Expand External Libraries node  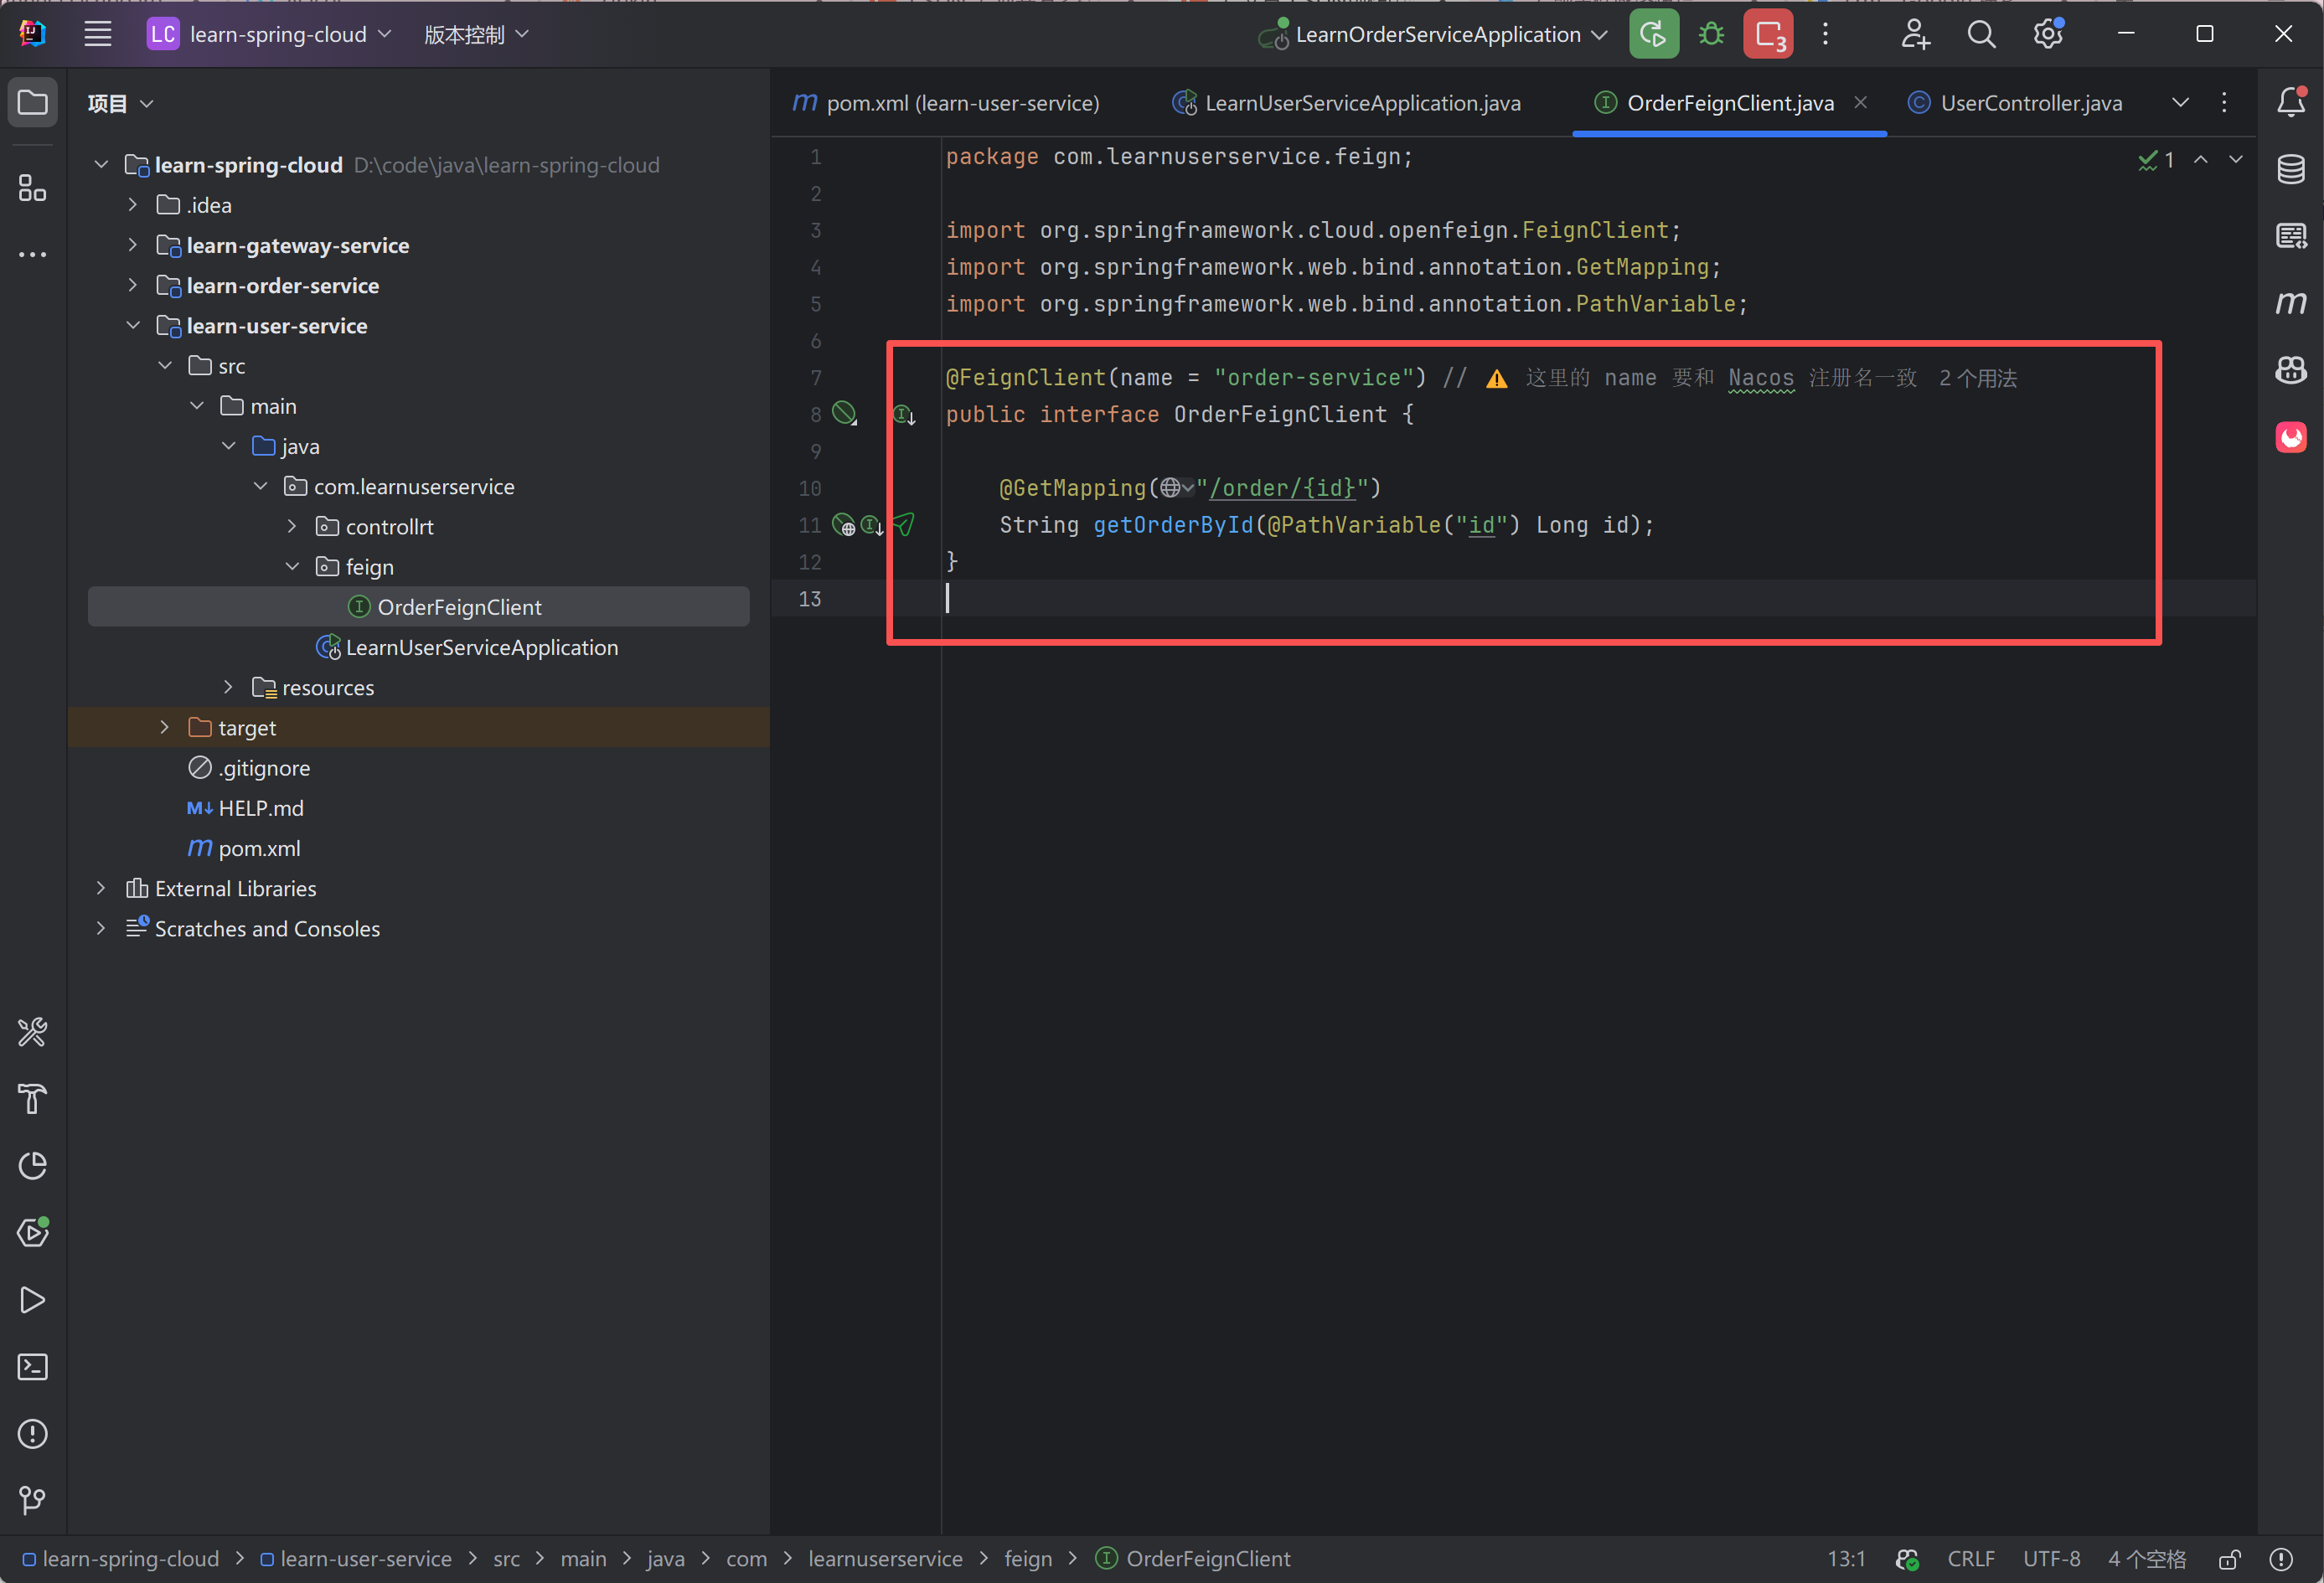click(101, 888)
